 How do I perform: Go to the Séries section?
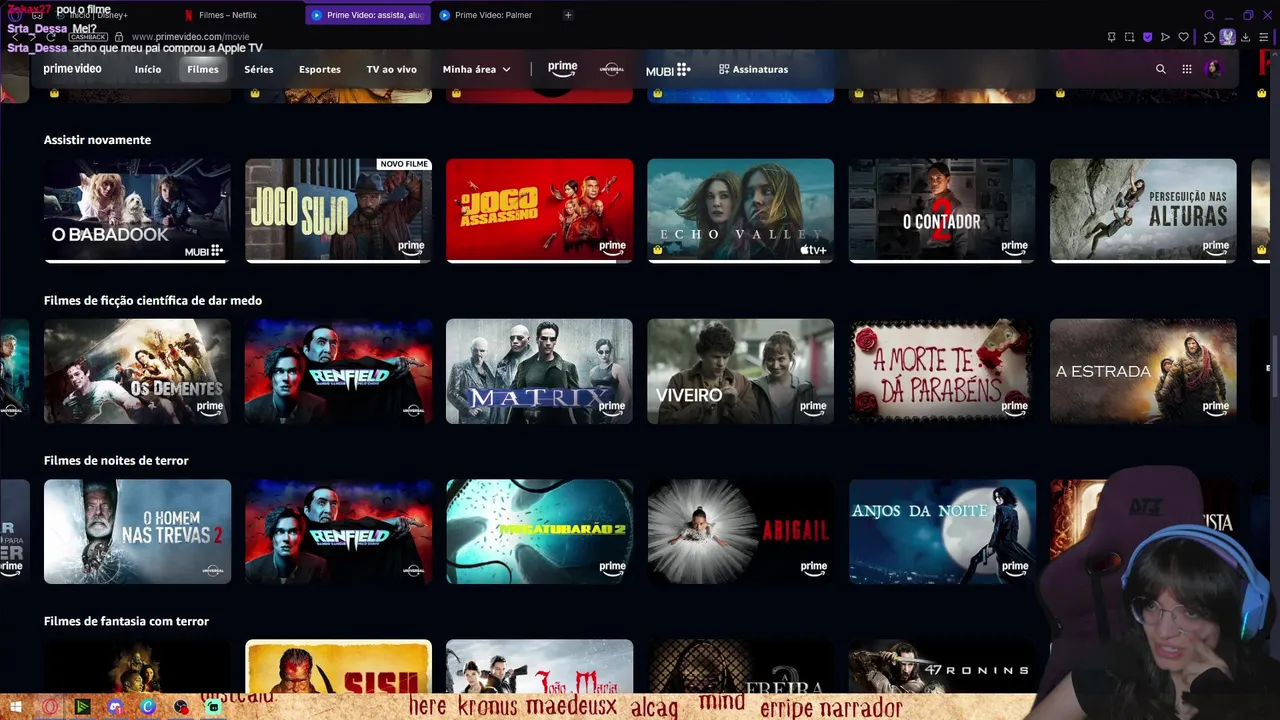tap(259, 69)
